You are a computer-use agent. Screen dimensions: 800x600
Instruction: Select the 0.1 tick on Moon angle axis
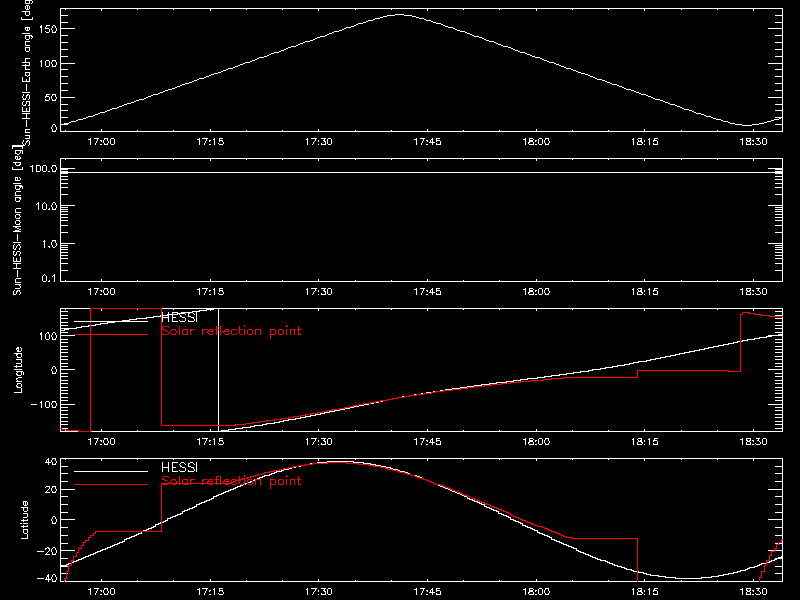coord(49,278)
